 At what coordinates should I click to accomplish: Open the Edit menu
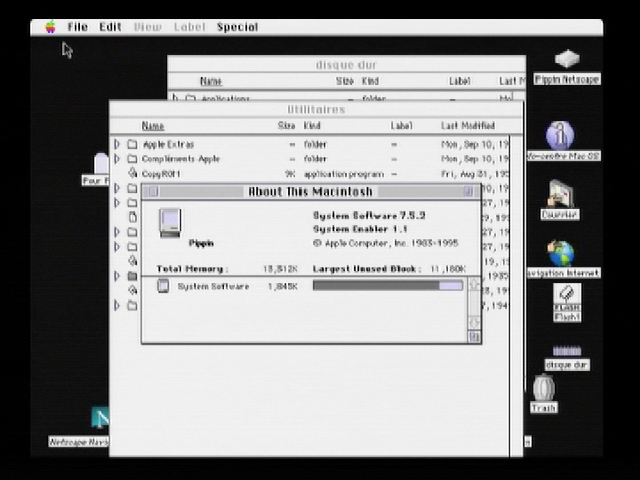(x=110, y=27)
